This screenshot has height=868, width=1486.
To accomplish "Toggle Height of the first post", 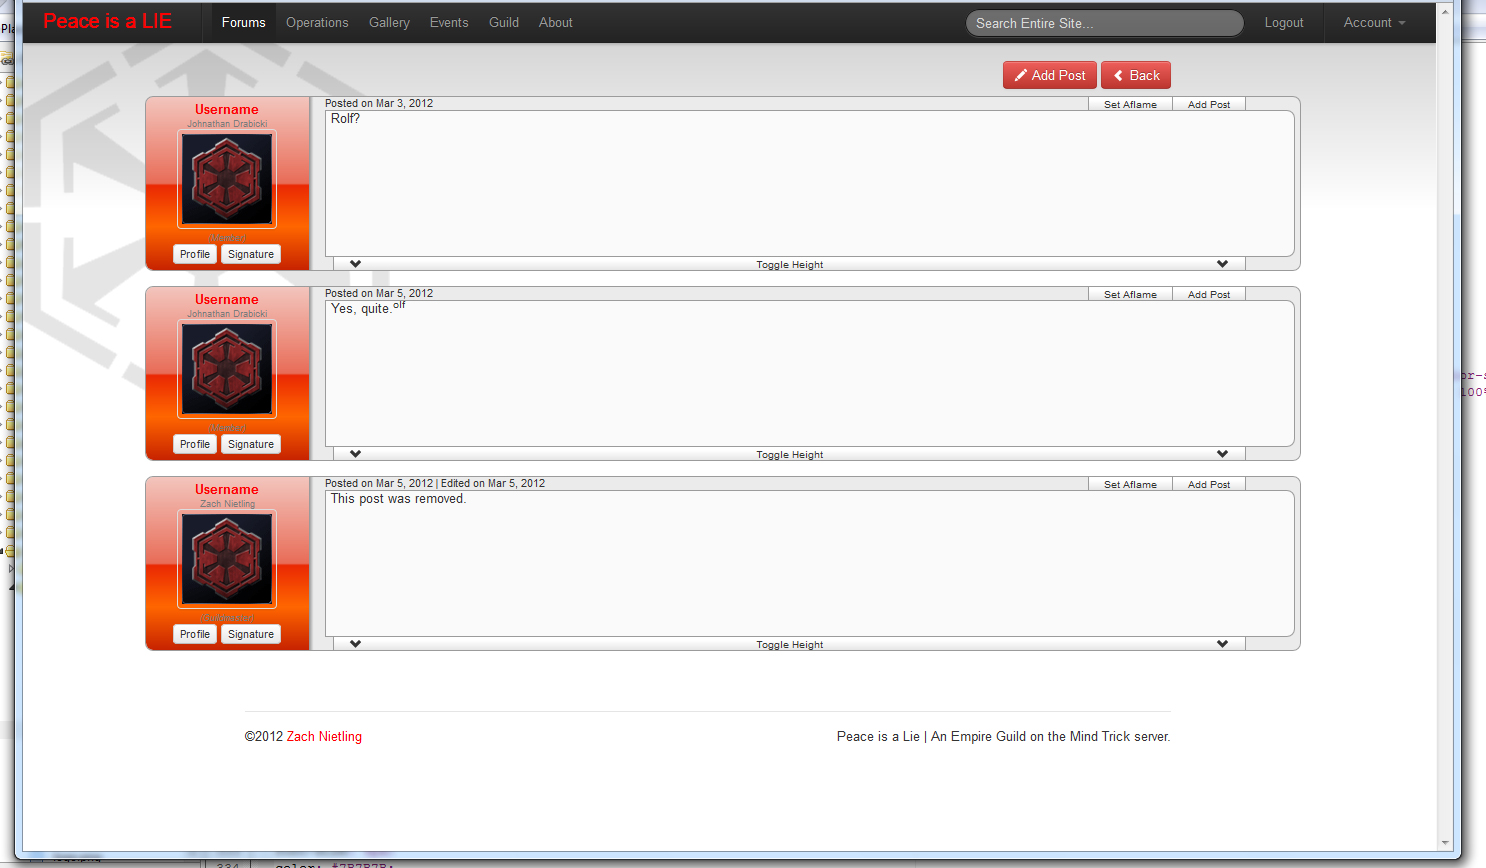I will tap(789, 265).
